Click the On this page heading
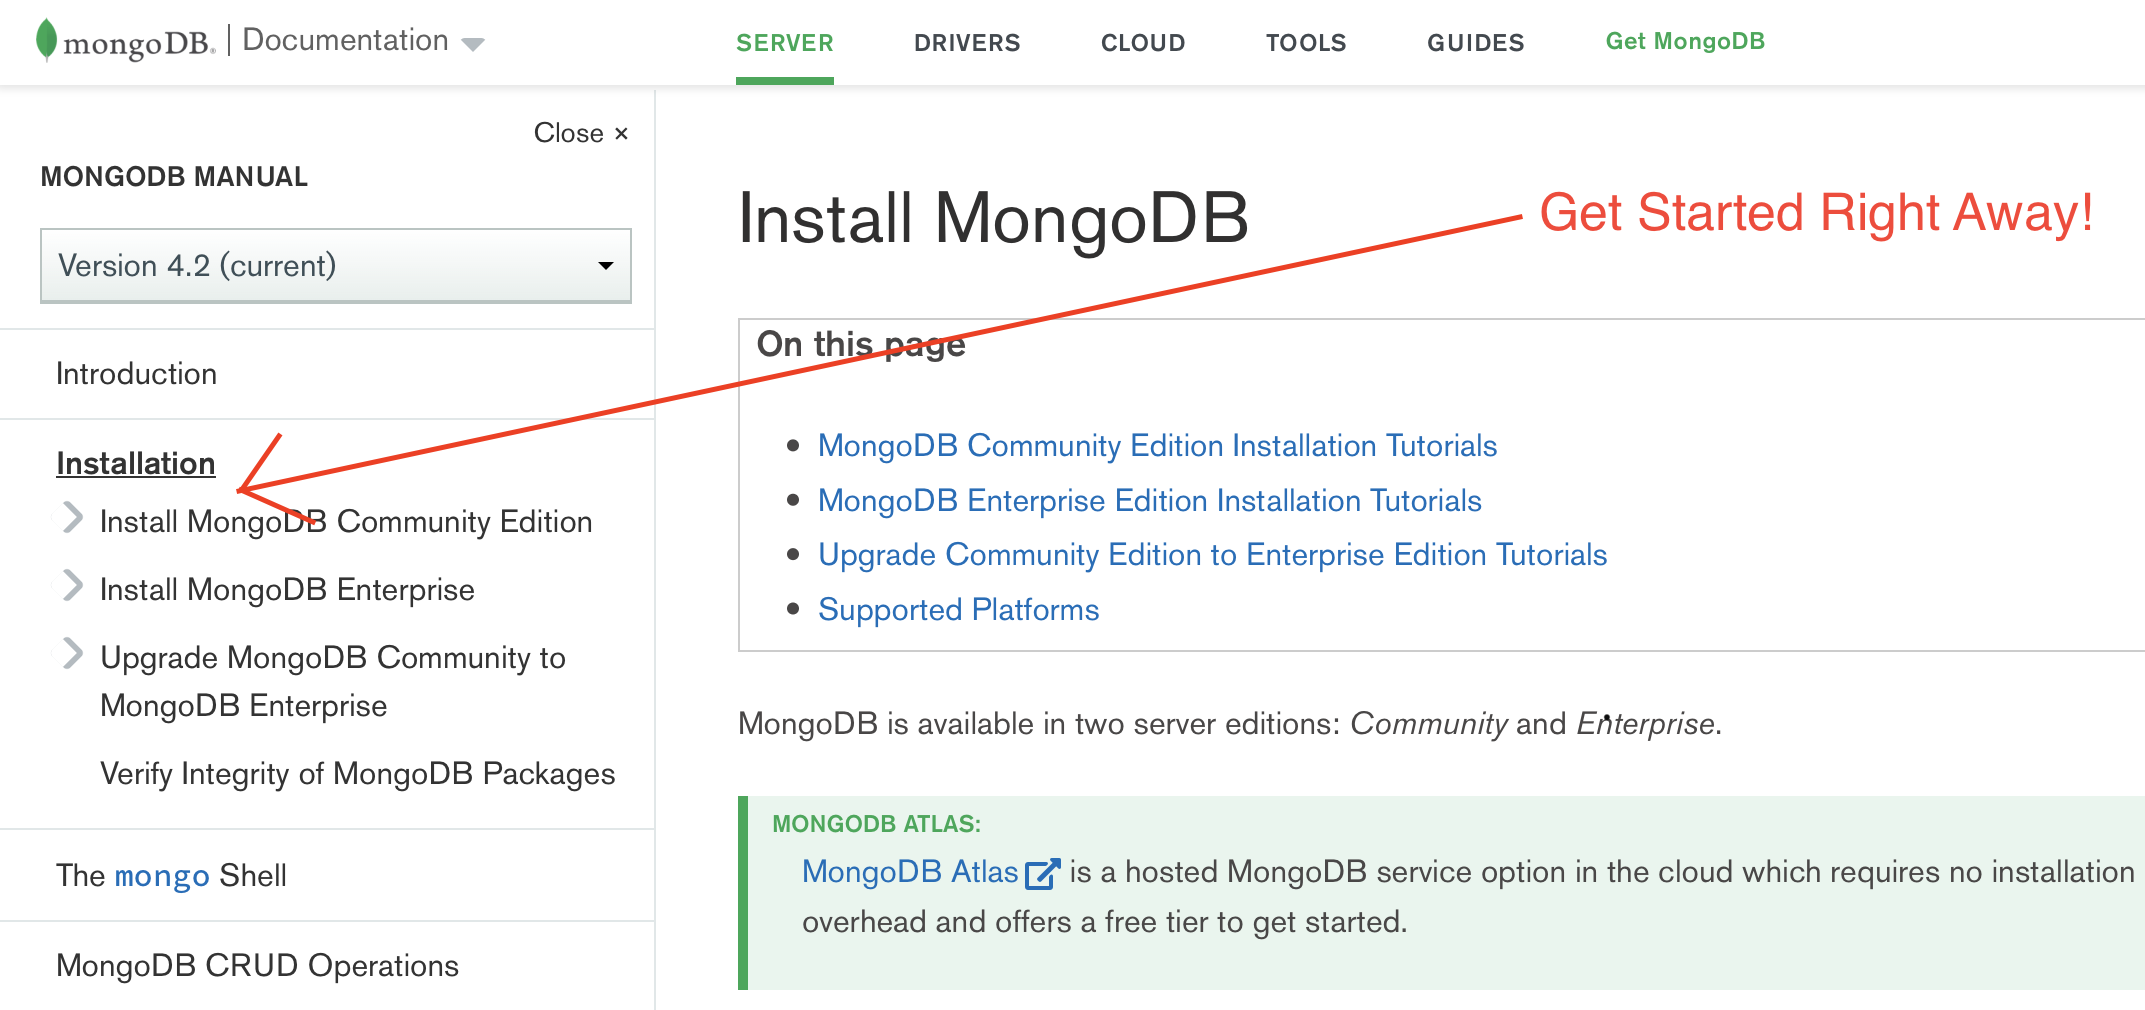This screenshot has width=2145, height=1010. tap(861, 345)
